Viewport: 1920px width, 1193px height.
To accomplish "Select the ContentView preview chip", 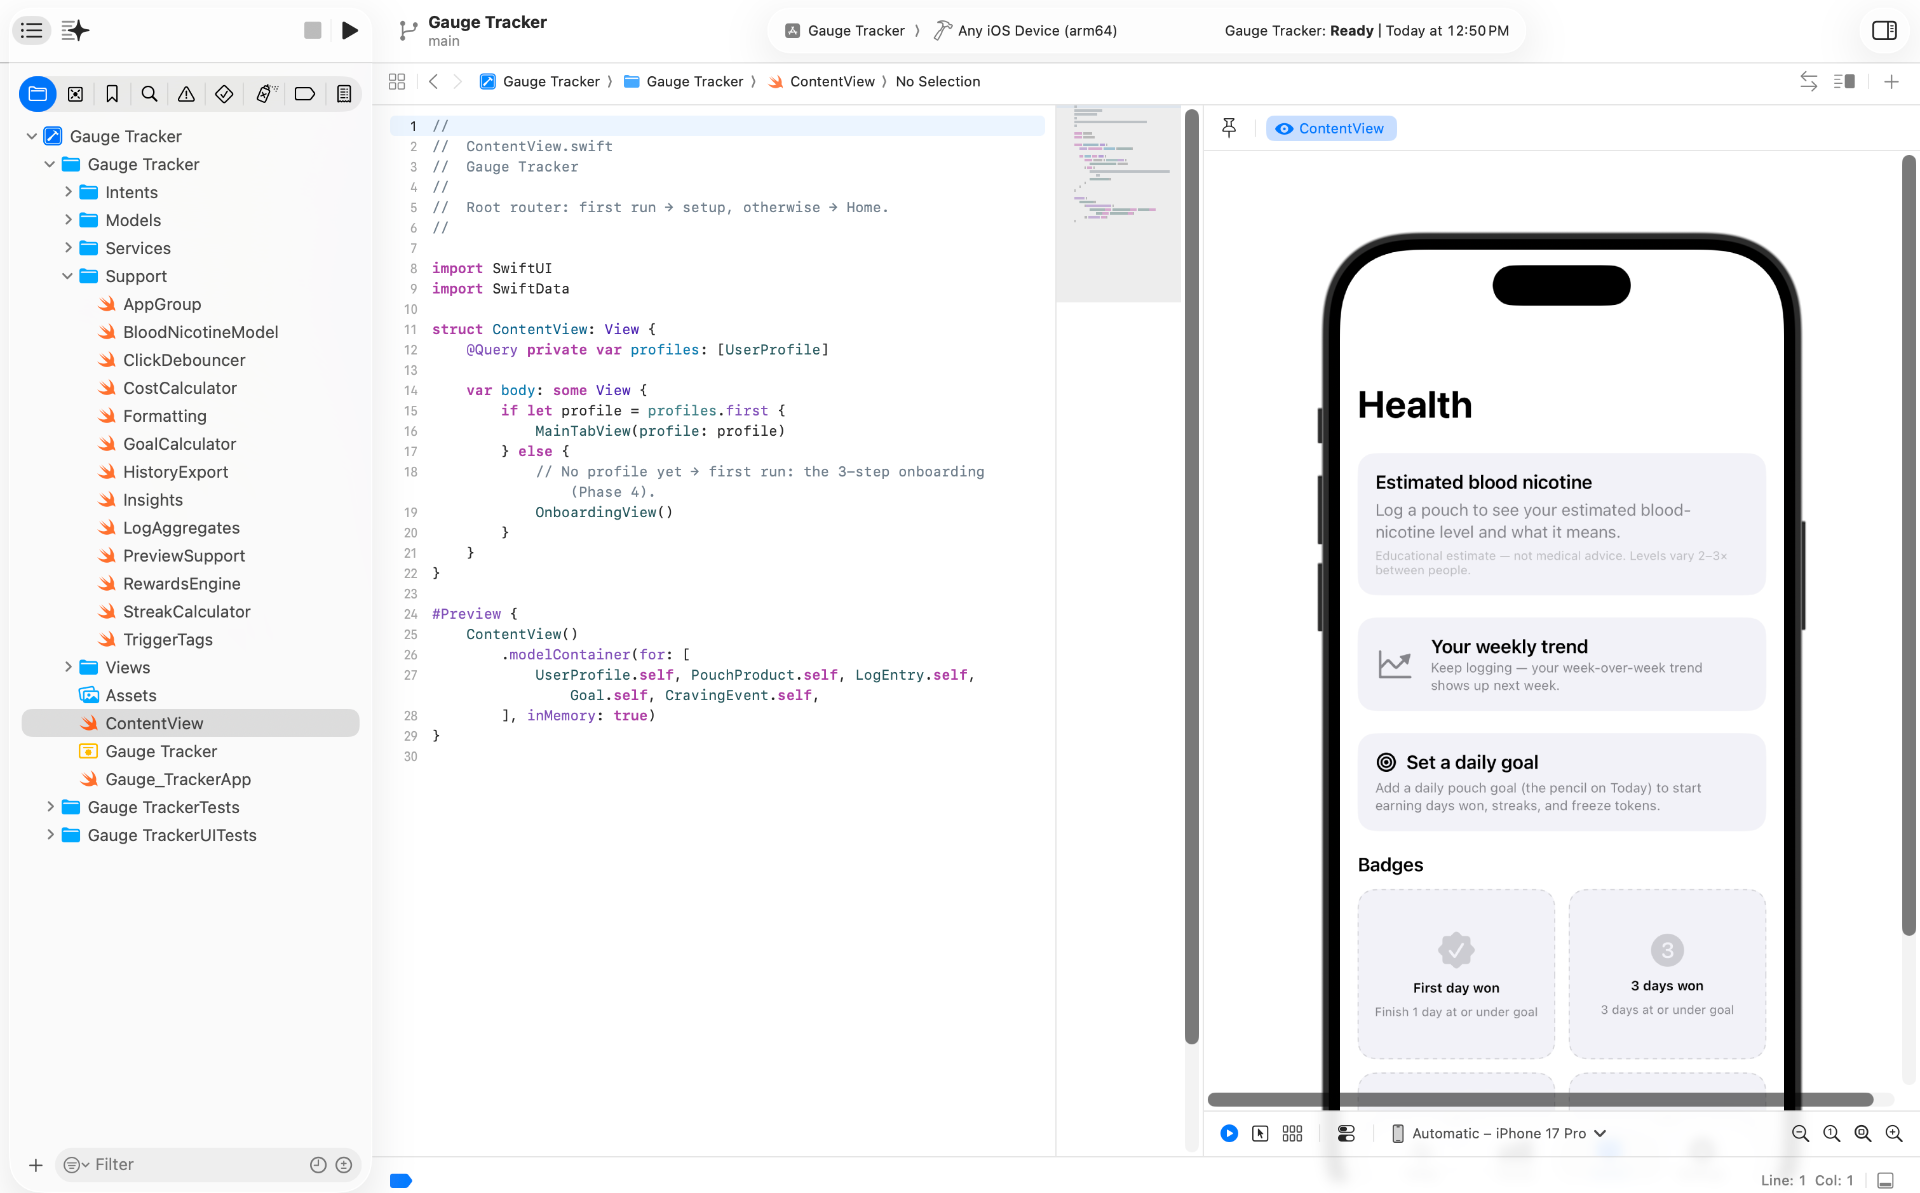I will (1330, 128).
